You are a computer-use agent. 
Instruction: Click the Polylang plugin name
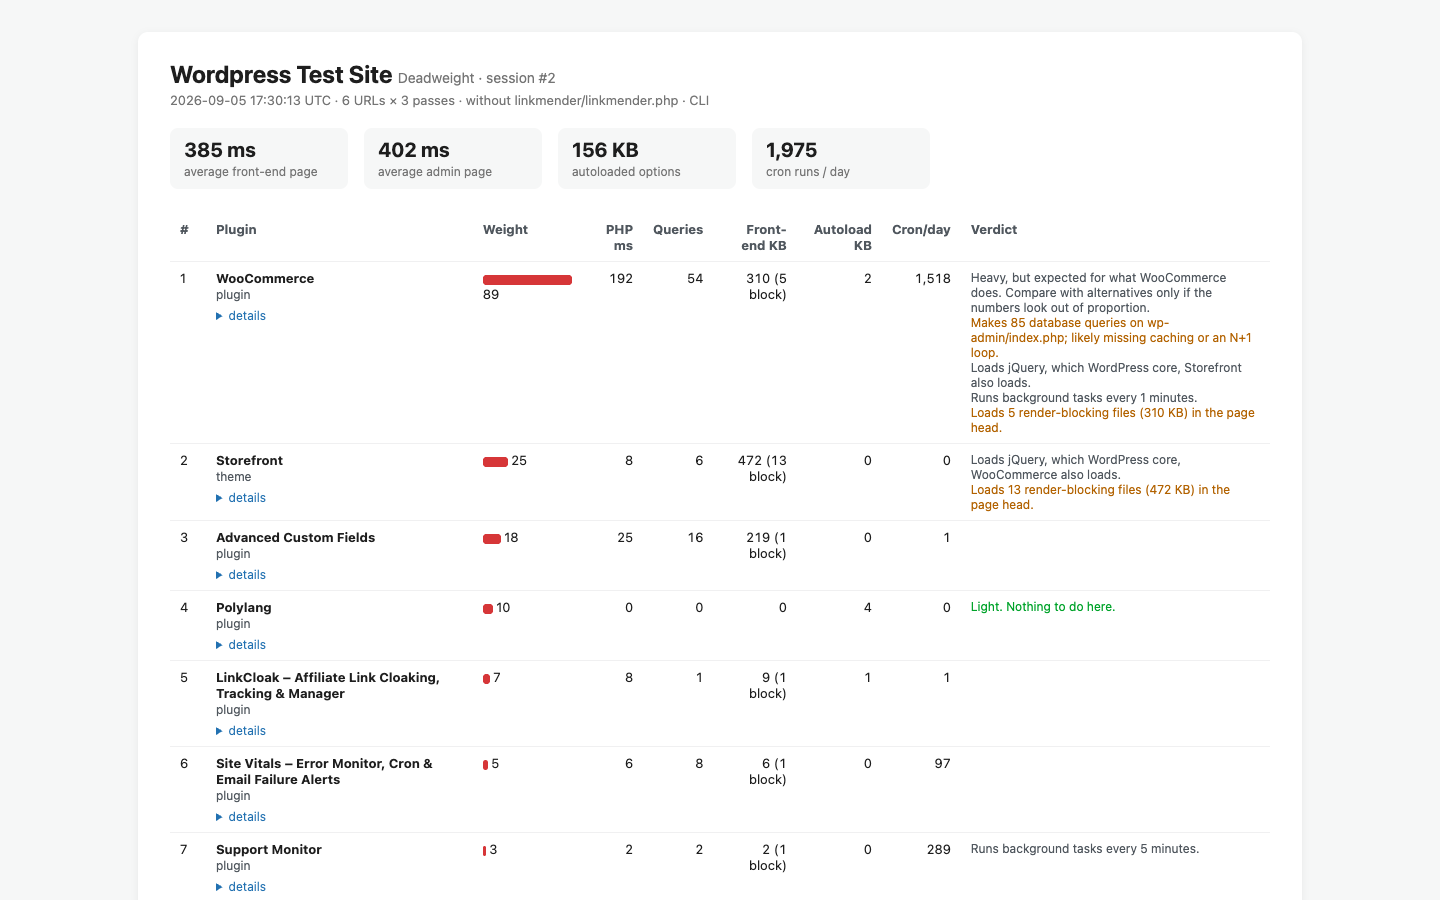(244, 608)
